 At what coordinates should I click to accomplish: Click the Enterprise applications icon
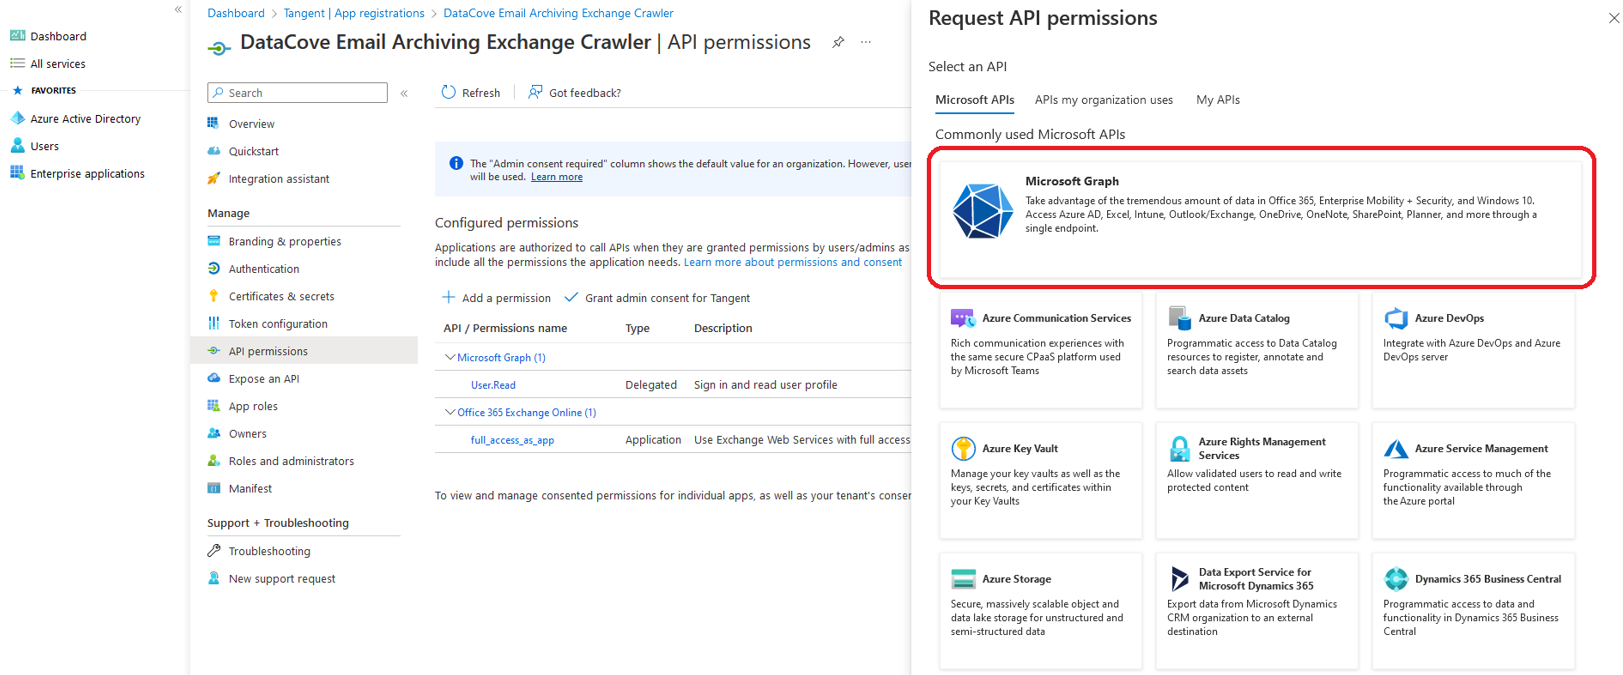(17, 173)
